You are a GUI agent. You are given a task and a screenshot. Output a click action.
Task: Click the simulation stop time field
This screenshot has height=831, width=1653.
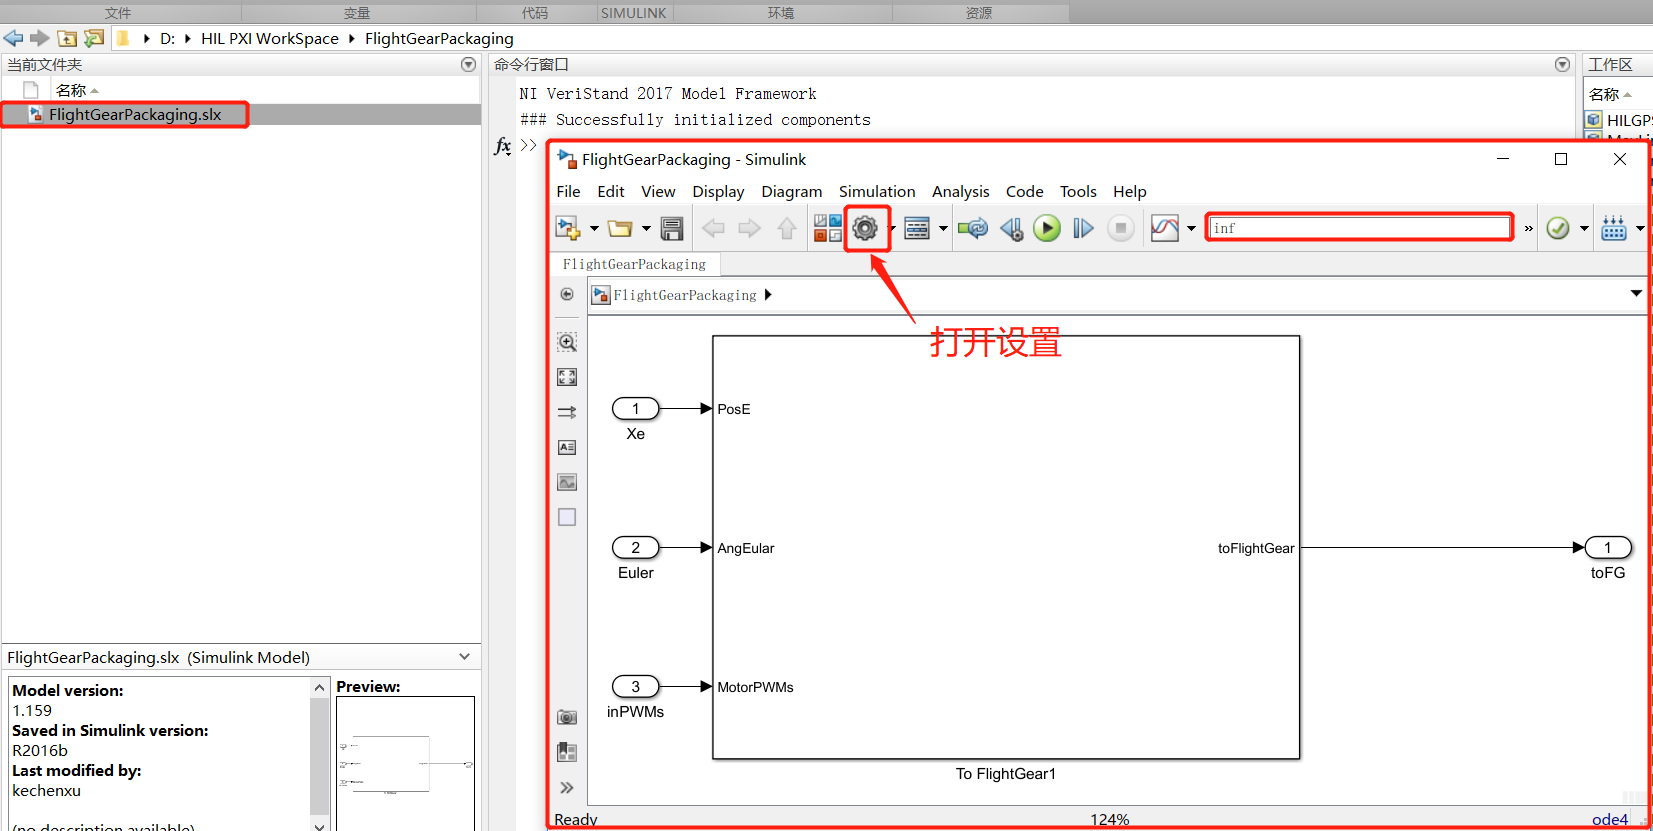(1359, 228)
